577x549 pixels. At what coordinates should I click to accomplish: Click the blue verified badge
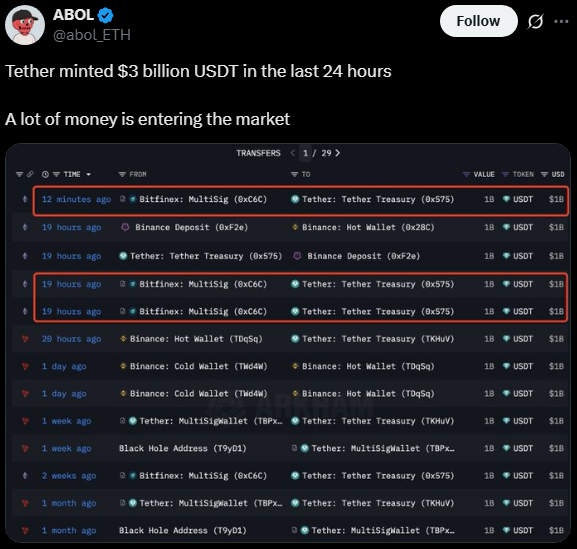[106, 15]
